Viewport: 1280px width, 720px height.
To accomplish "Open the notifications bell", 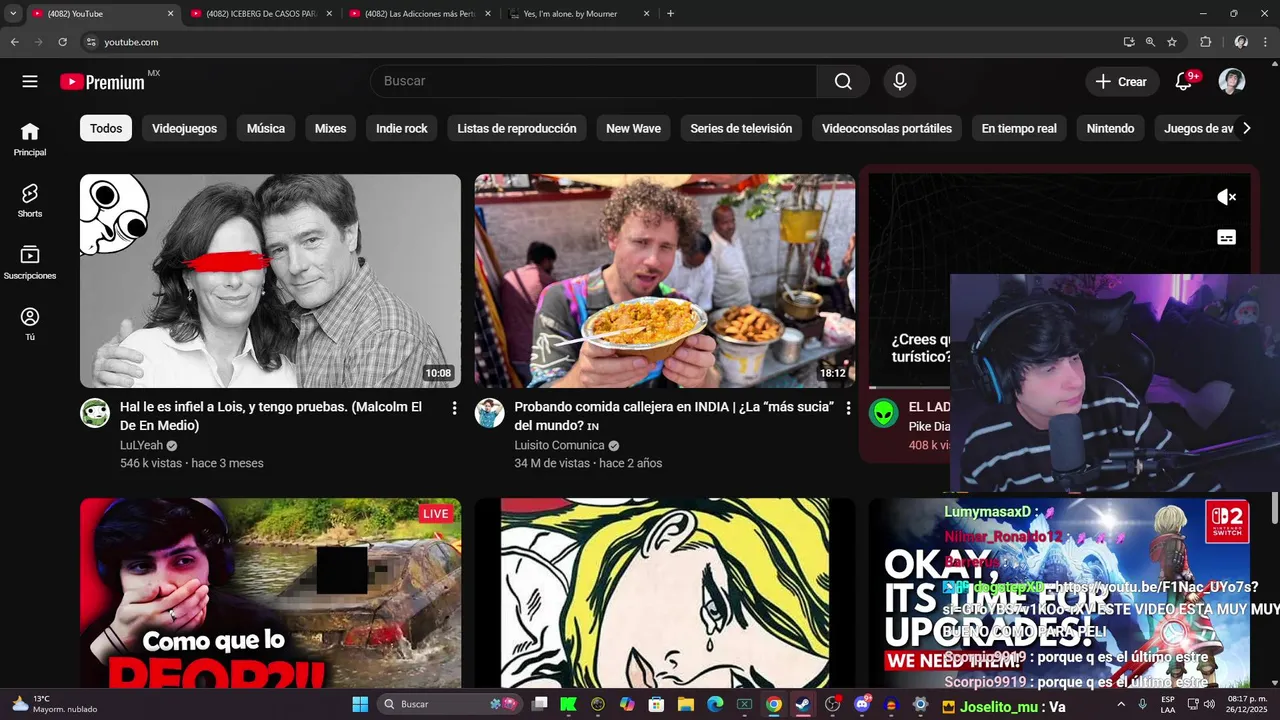I will pyautogui.click(x=1183, y=82).
